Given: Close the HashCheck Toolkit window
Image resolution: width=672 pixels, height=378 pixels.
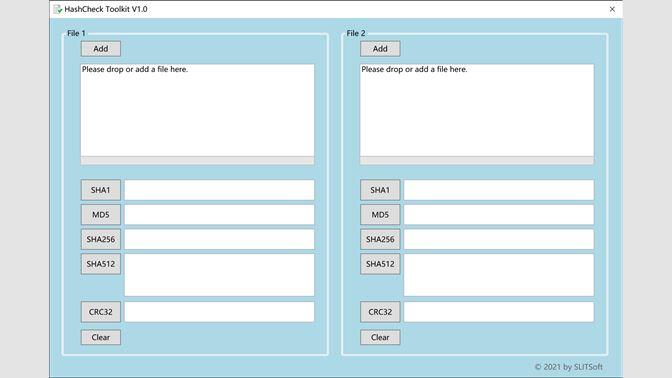Looking at the screenshot, I should (612, 9).
